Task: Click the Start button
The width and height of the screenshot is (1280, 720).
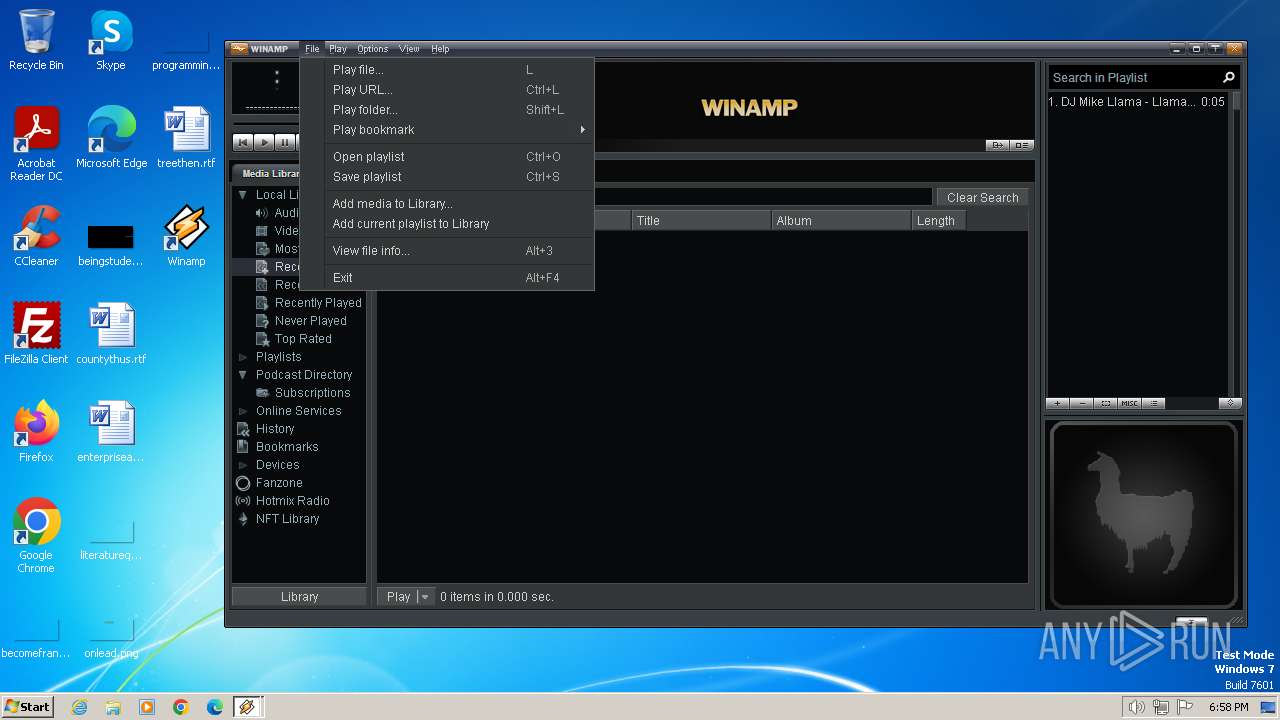Action: pyautogui.click(x=28, y=706)
